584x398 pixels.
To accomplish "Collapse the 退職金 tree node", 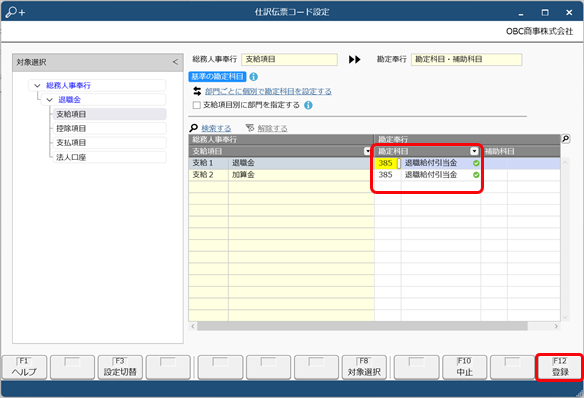I will (49, 100).
